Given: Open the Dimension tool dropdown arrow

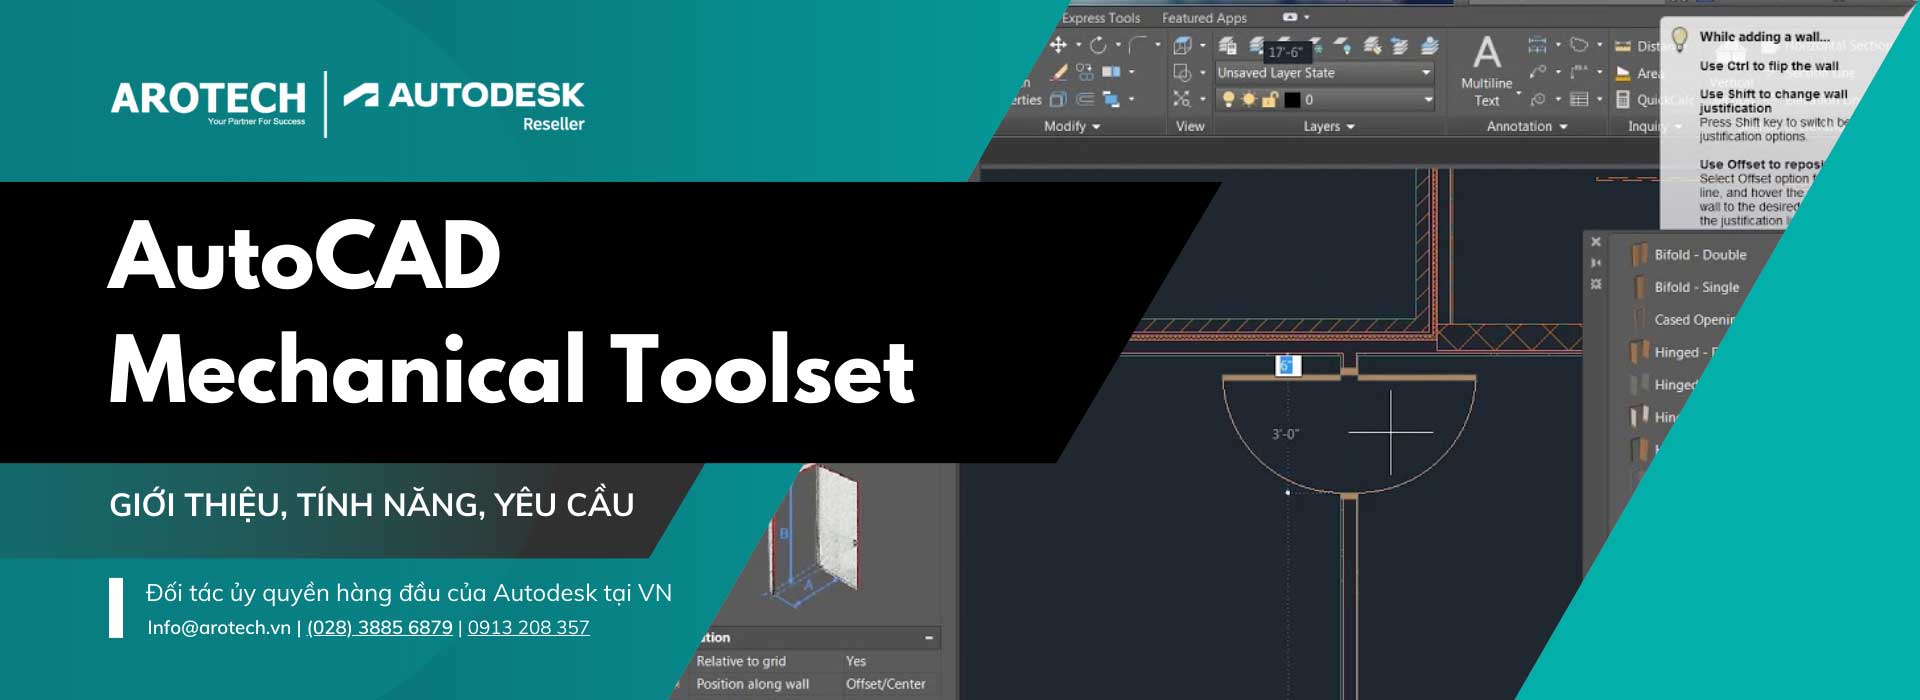Looking at the screenshot, I should (x=1558, y=44).
